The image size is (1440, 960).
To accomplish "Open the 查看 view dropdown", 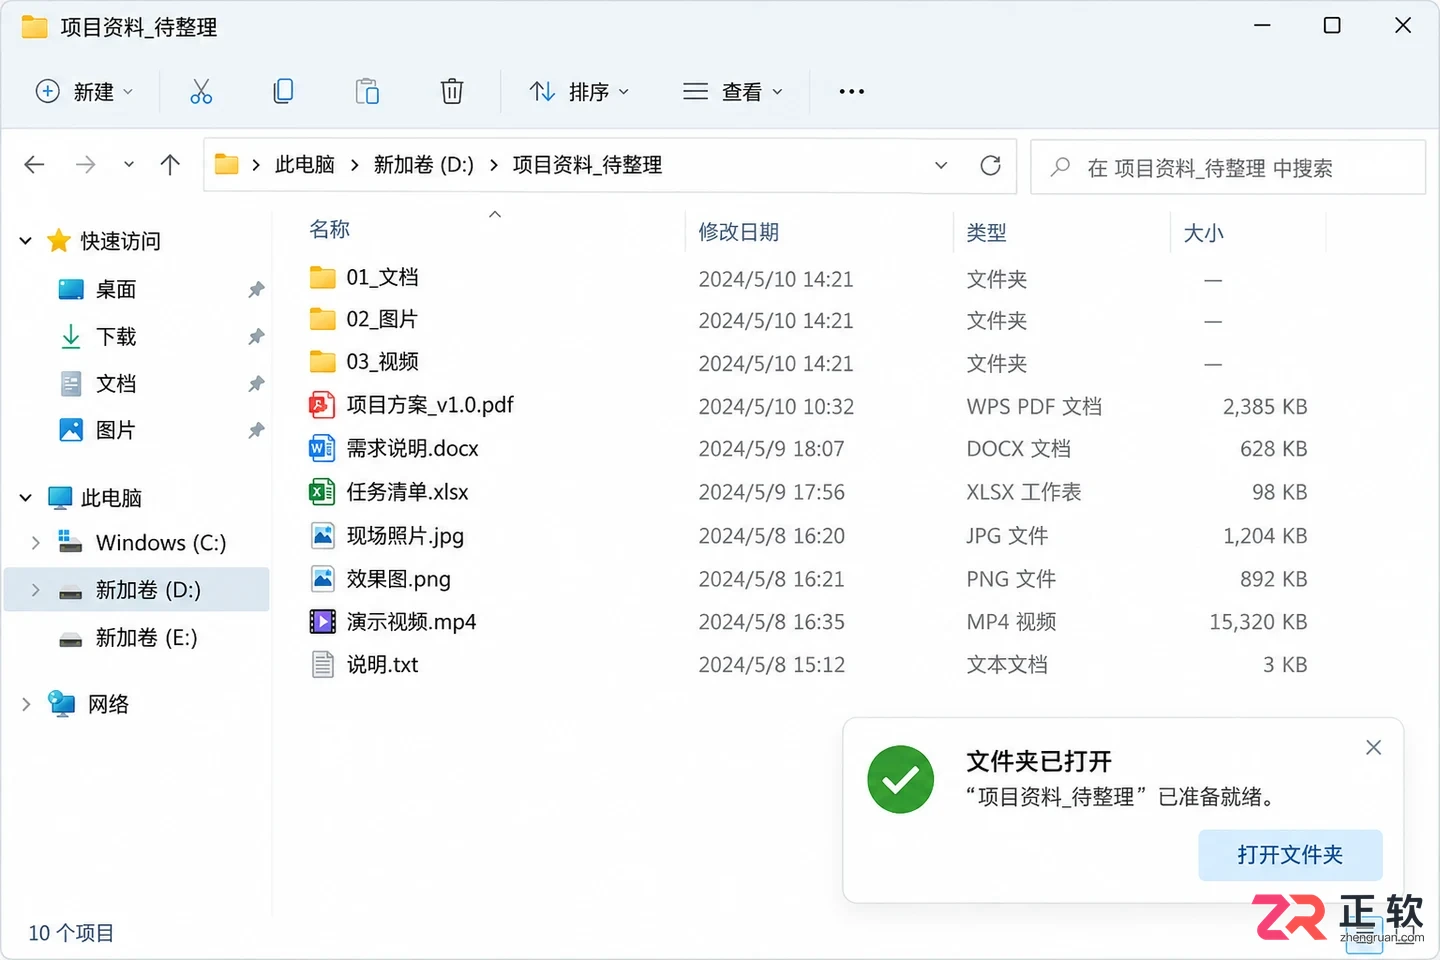I will pos(733,92).
